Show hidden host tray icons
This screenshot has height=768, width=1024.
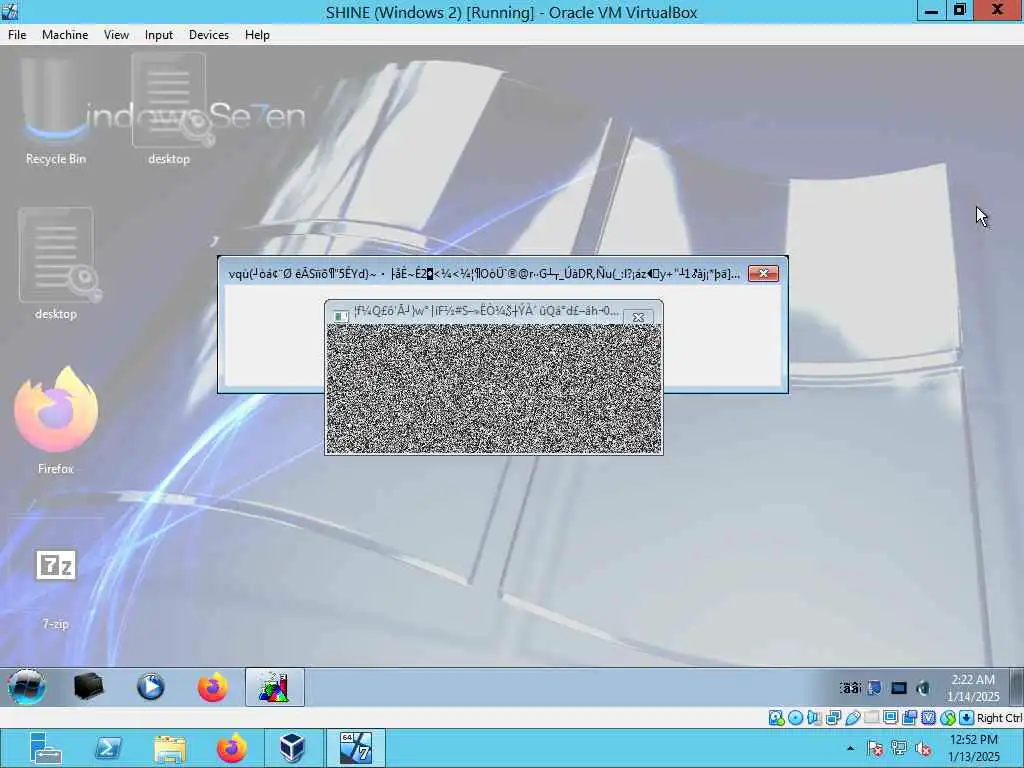[x=850, y=748]
